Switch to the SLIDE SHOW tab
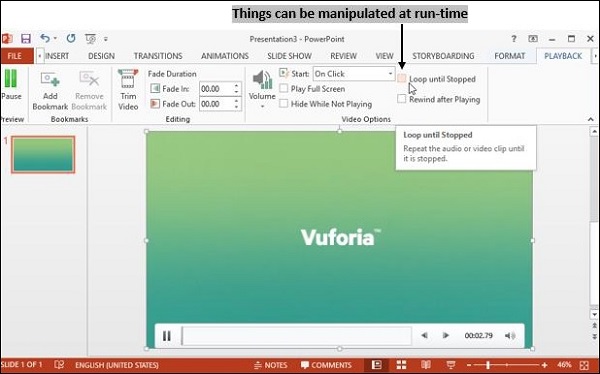Screen dimensions: 600x374 (x=289, y=56)
